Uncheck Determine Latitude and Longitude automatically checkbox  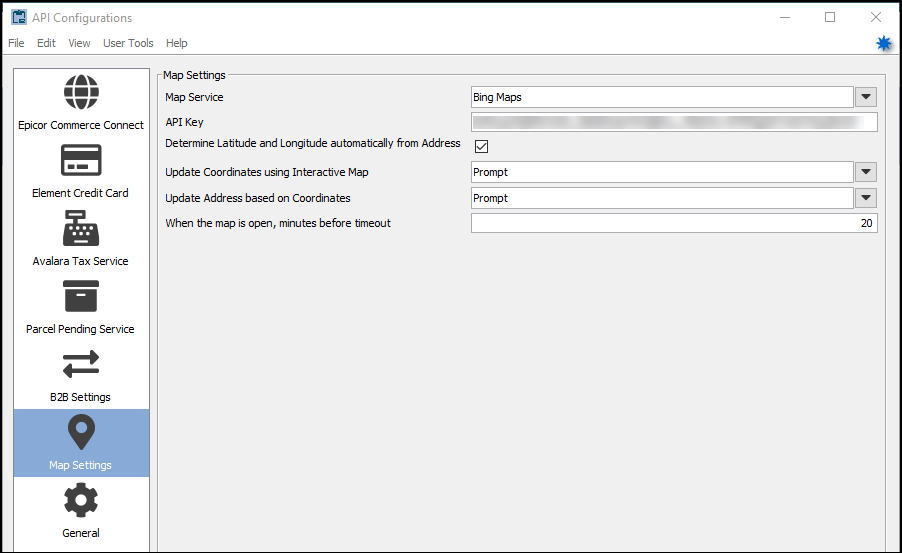[481, 146]
